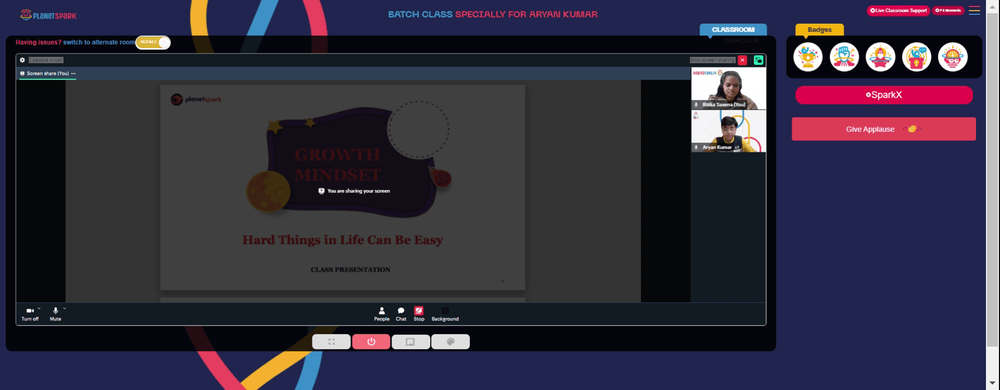Viewport: 1000px width, 390px height.
Task: Click the whiteboard screen button below video
Action: [410, 342]
